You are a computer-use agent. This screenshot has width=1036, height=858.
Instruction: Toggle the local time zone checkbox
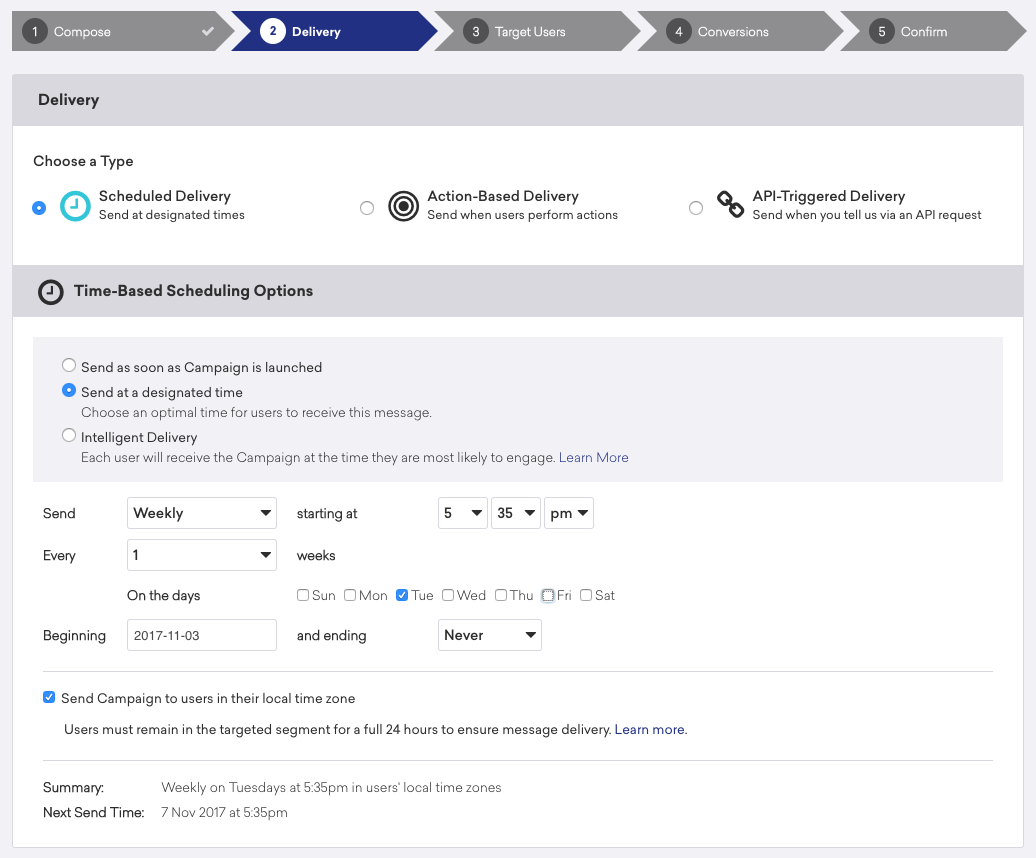(49, 698)
